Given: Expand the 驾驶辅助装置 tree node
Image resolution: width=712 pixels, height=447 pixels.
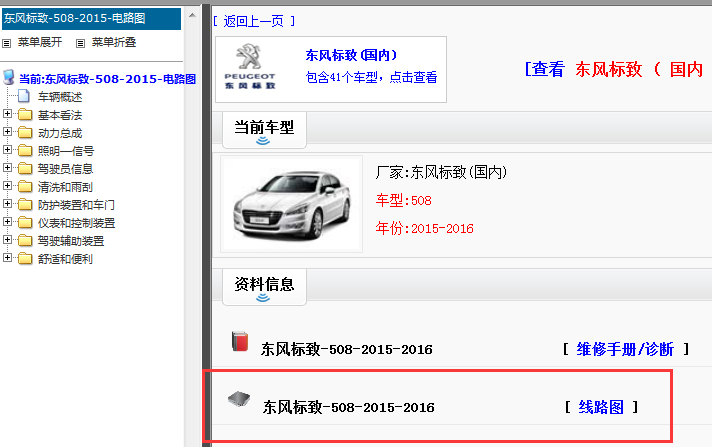Looking at the screenshot, I should pos(7,239).
